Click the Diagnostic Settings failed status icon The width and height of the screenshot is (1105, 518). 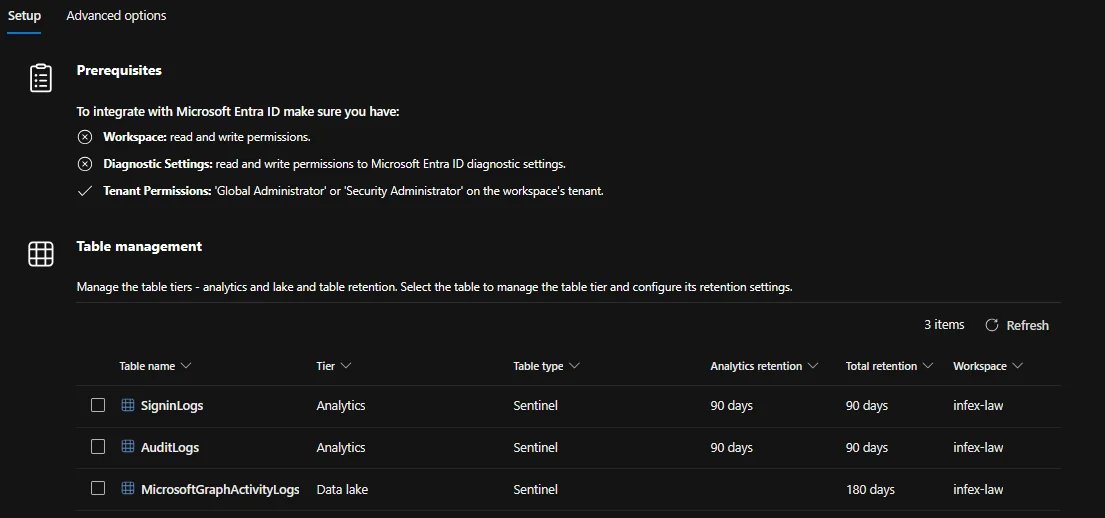(85, 164)
